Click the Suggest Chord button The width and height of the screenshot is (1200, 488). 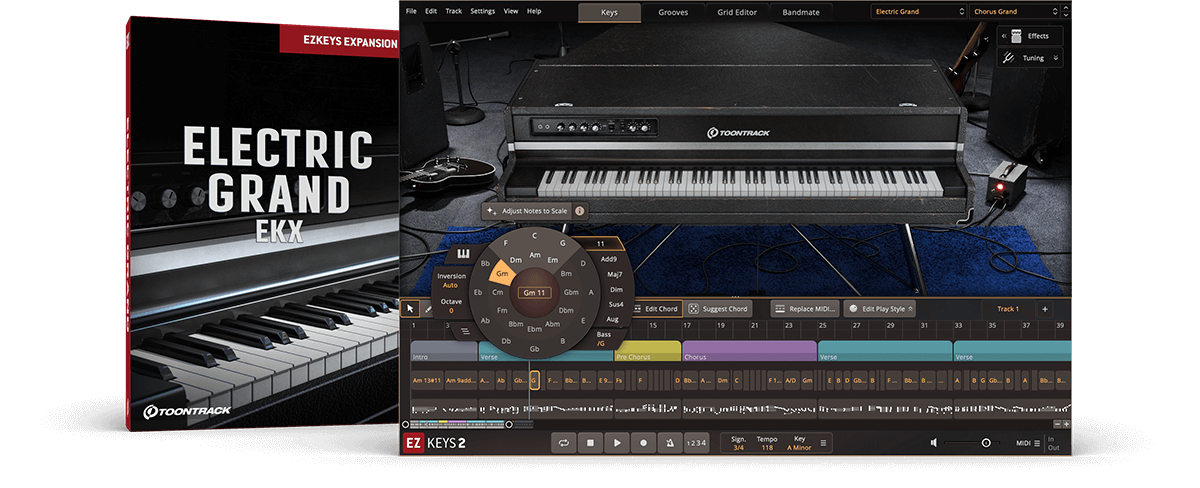point(719,309)
